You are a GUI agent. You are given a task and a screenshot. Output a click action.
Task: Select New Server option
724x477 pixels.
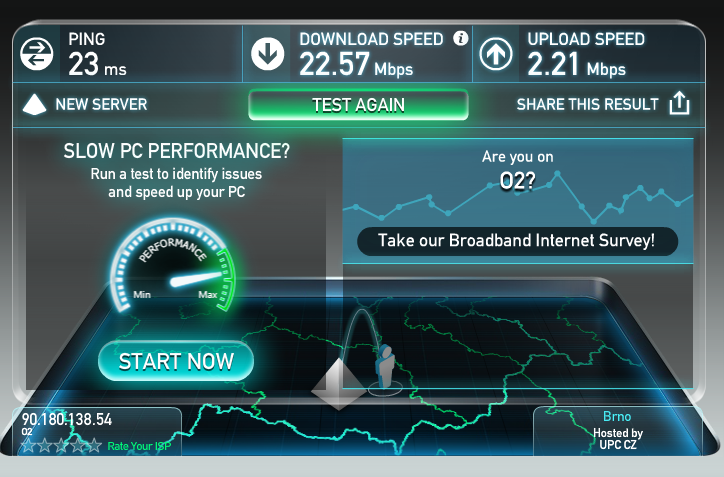[x=101, y=104]
